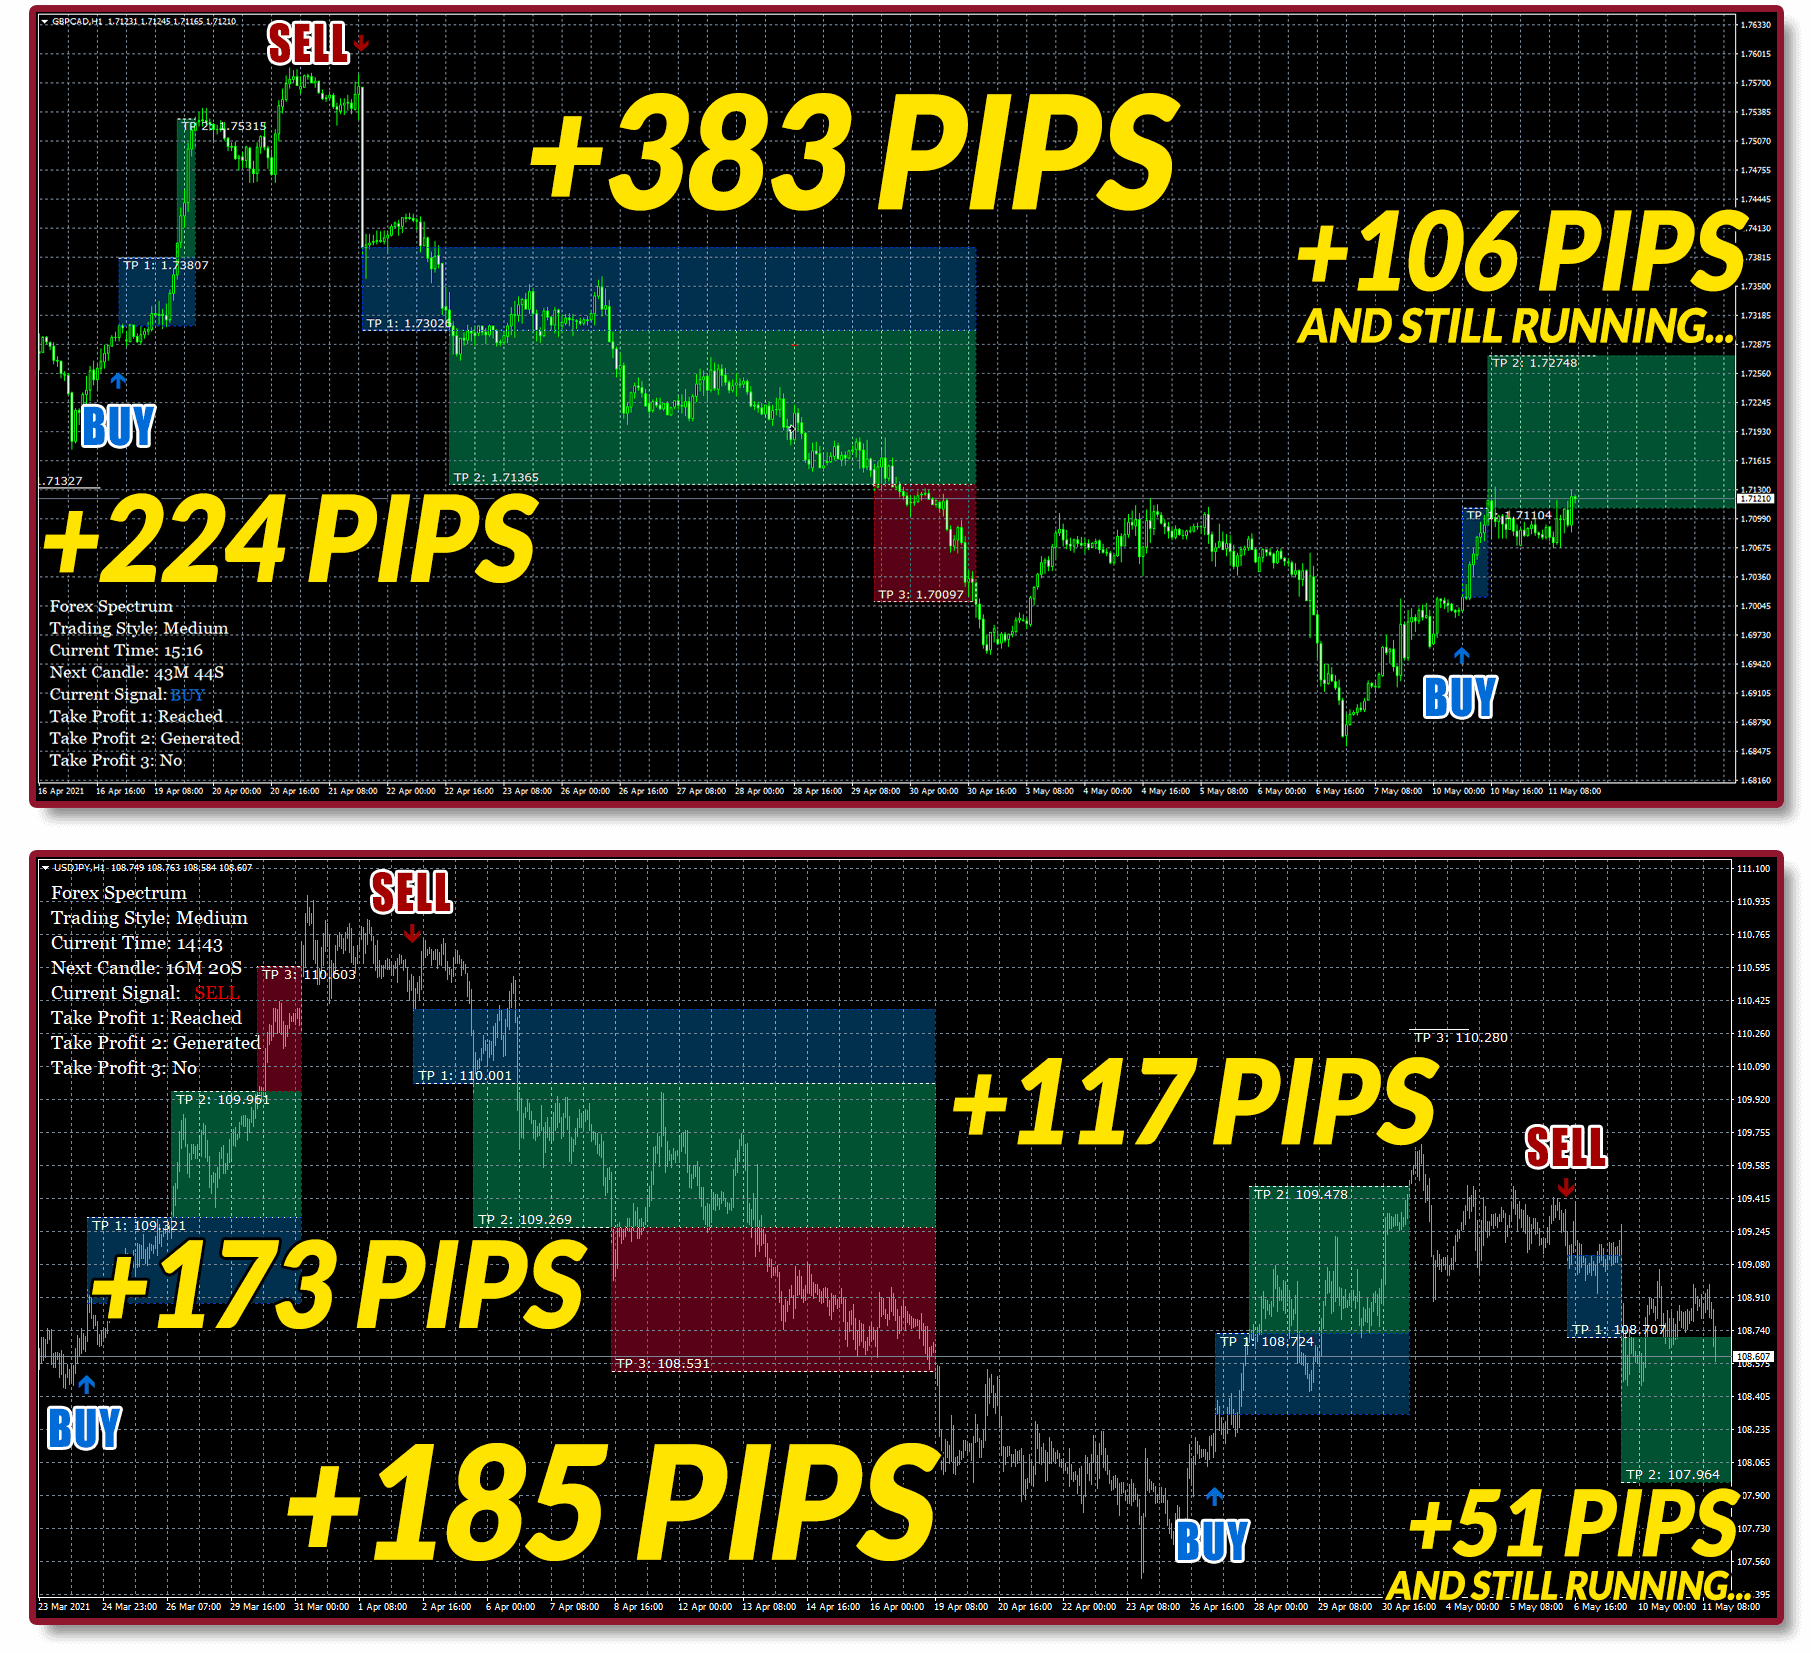Click the label TP 1: 110.001
Screen dimensions: 1811x1653
pyautogui.click(x=465, y=1075)
